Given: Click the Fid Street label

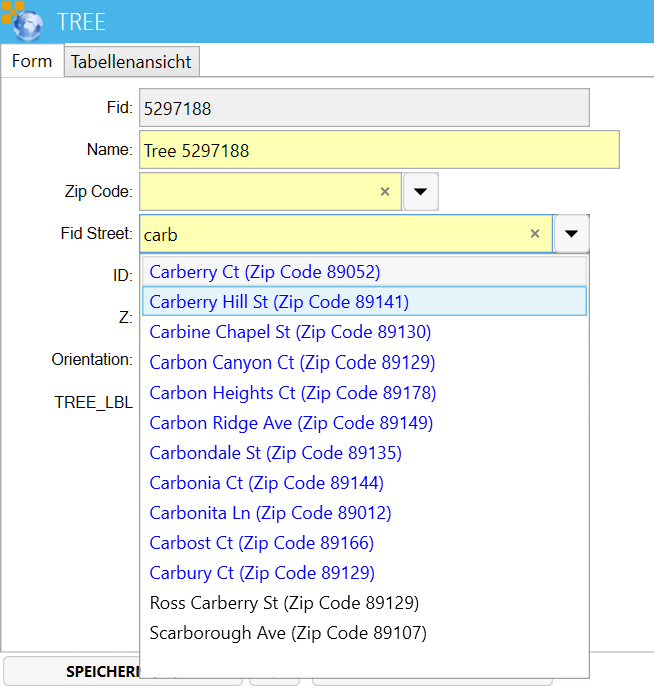Looking at the screenshot, I should click(x=96, y=233).
